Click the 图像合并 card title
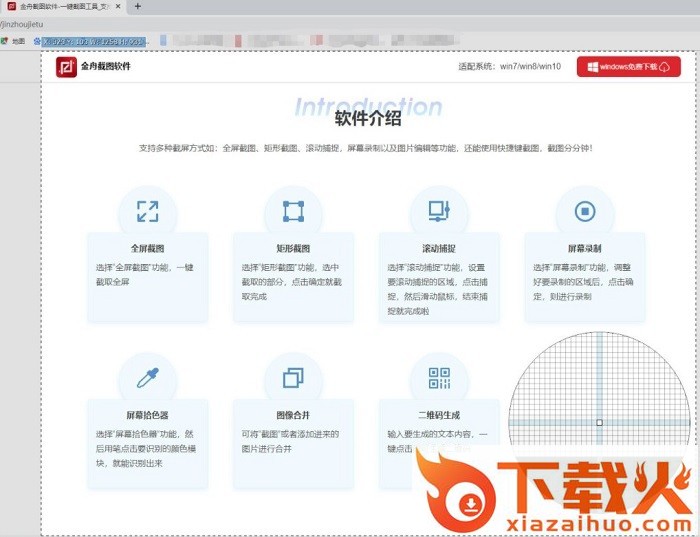This screenshot has height=537, width=700. (x=293, y=415)
